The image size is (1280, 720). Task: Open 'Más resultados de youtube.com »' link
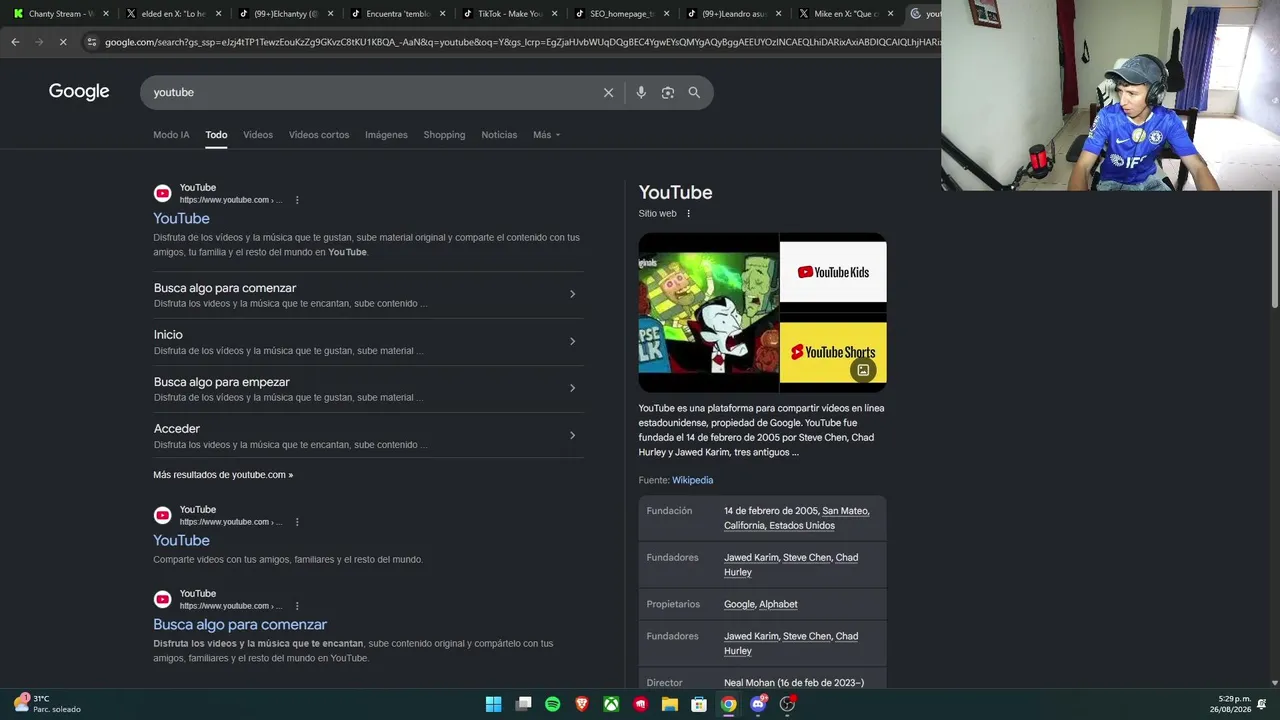coord(223,475)
